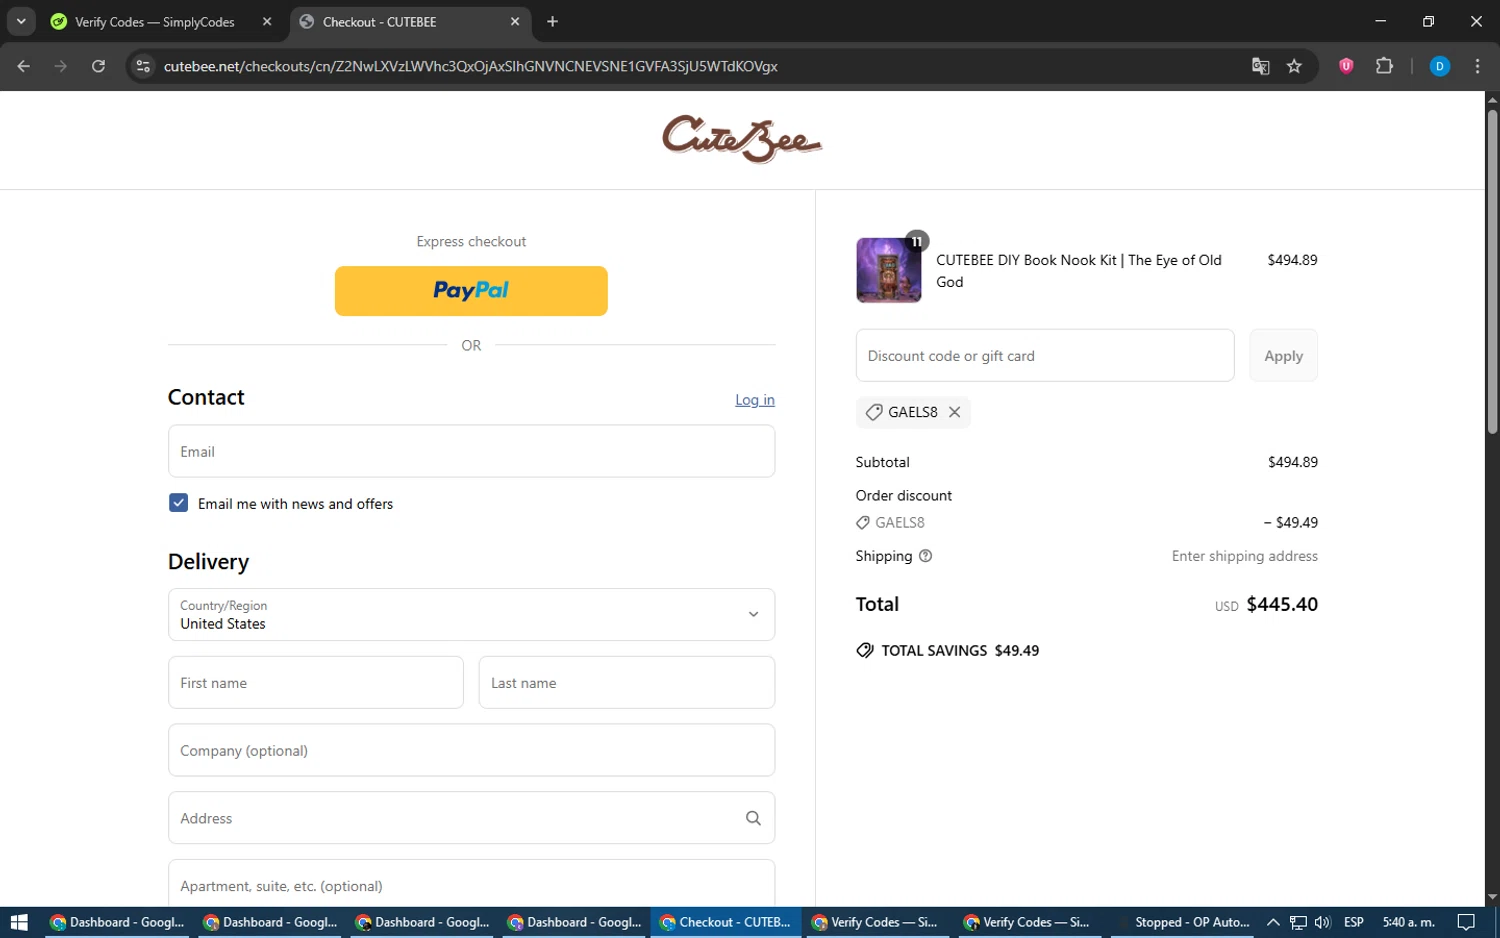Click the Address field
The height and width of the screenshot is (938, 1500).
[471, 818]
